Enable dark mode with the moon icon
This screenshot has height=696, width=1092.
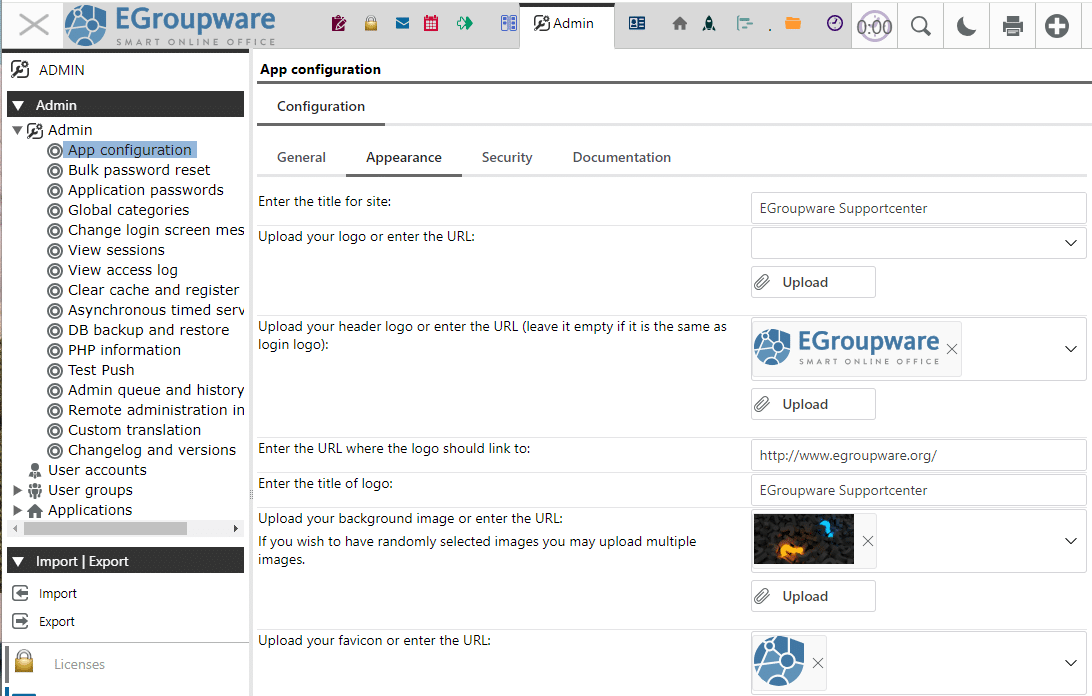[966, 24]
